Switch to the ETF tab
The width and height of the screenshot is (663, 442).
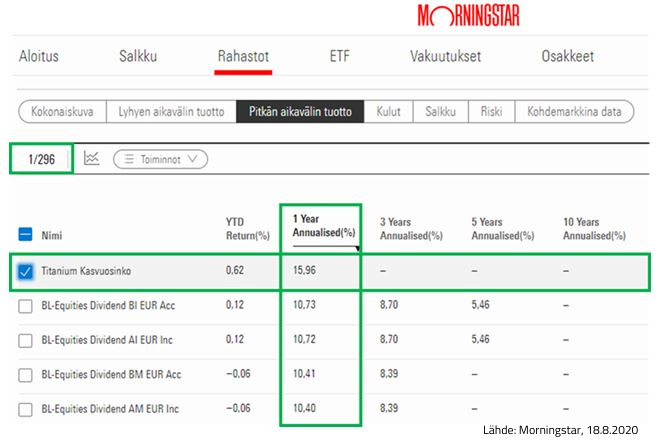pos(340,56)
